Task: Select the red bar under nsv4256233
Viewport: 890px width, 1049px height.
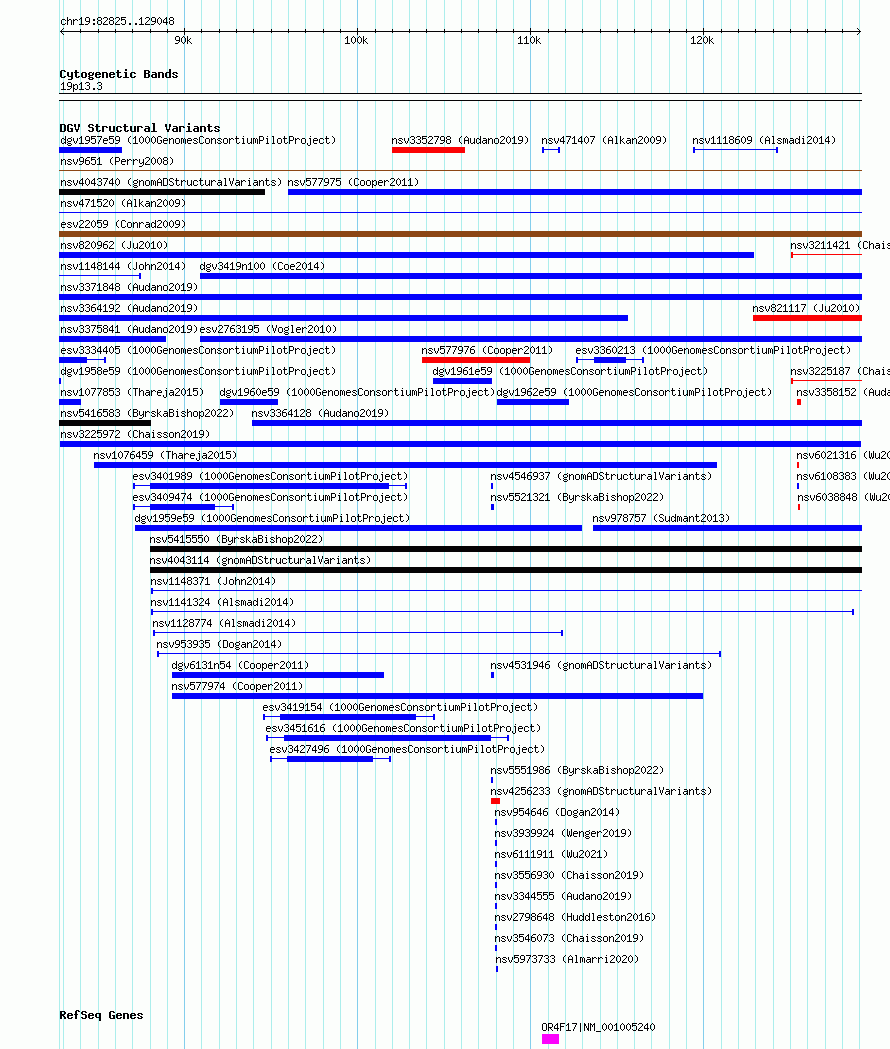Action: point(495,801)
